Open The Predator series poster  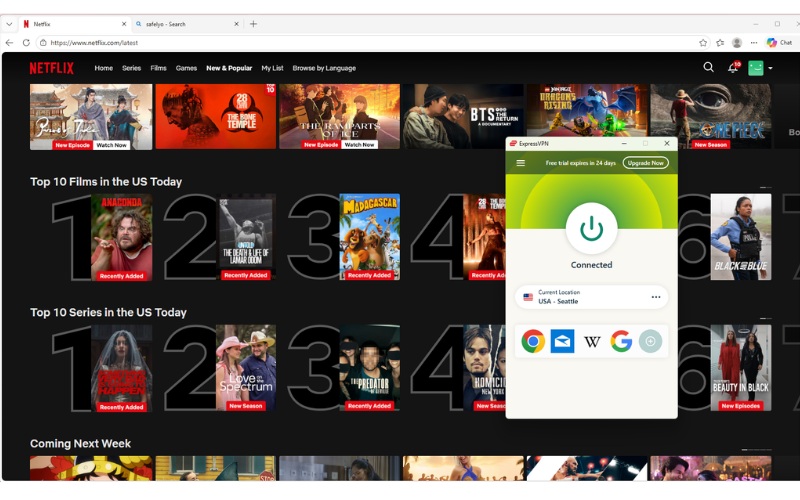point(369,368)
